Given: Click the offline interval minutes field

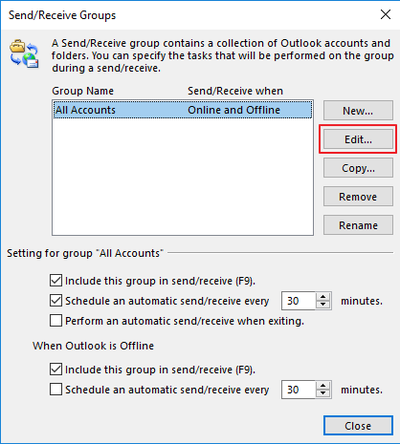Looking at the screenshot, I should tap(299, 389).
